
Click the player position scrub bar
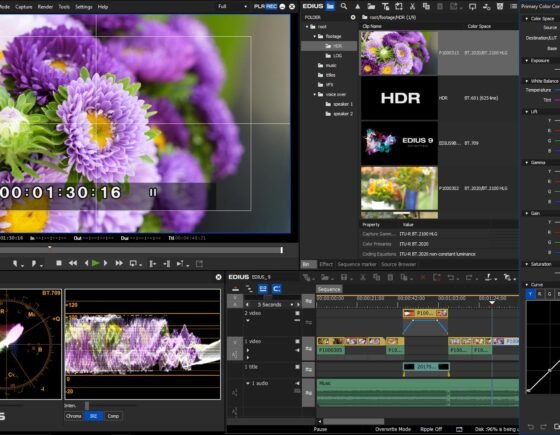tap(141, 250)
